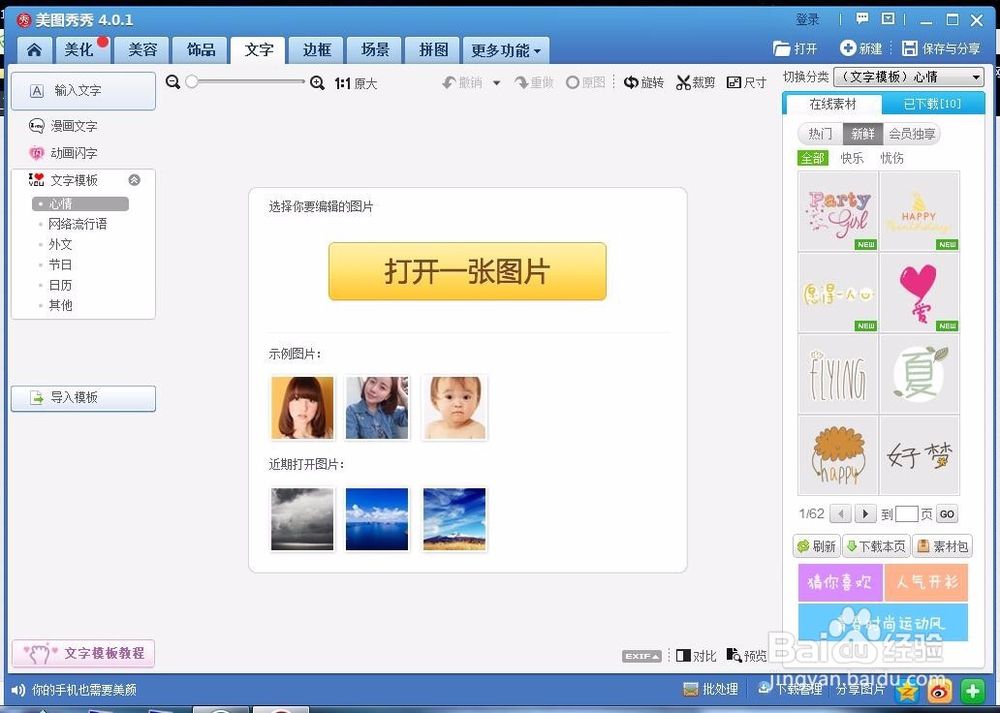
Task: Switch to the 边框 ribbon tab
Action: pos(316,48)
